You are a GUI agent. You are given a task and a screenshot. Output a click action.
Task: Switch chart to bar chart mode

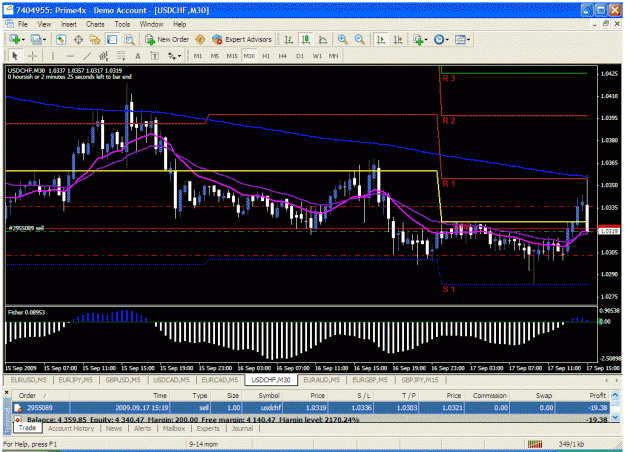point(289,39)
